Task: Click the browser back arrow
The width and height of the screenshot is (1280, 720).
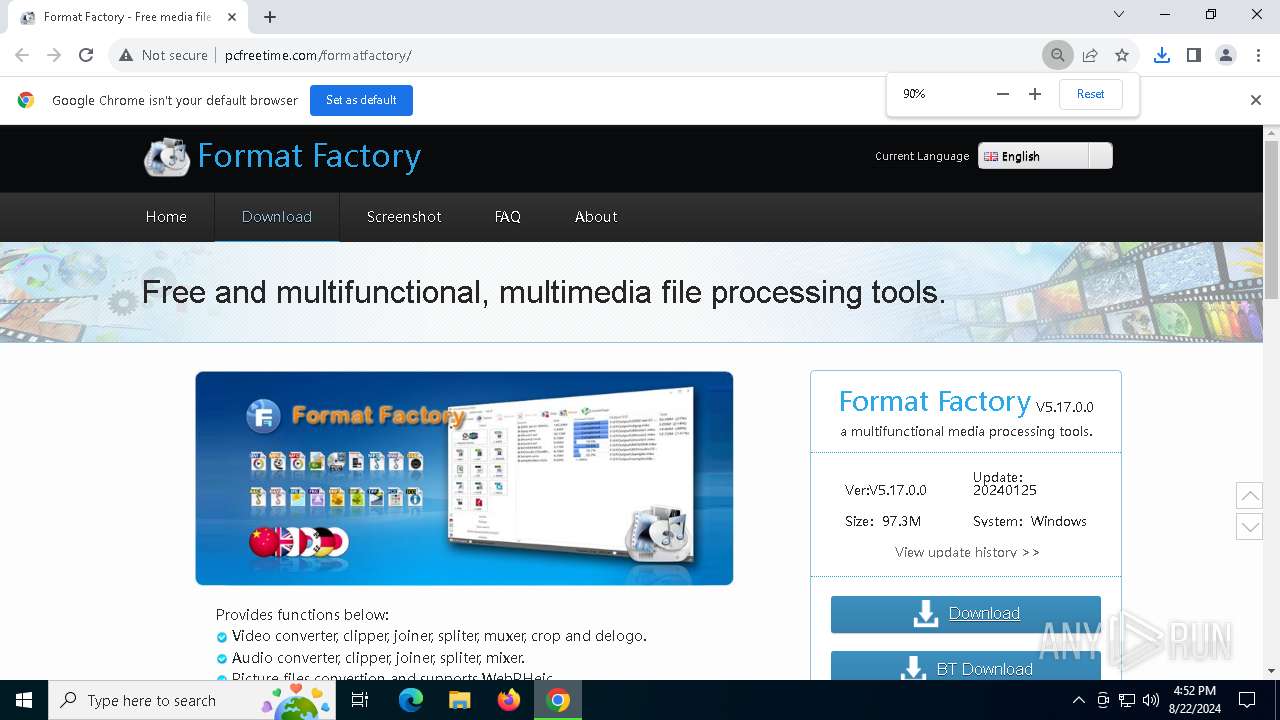Action: 22,55
